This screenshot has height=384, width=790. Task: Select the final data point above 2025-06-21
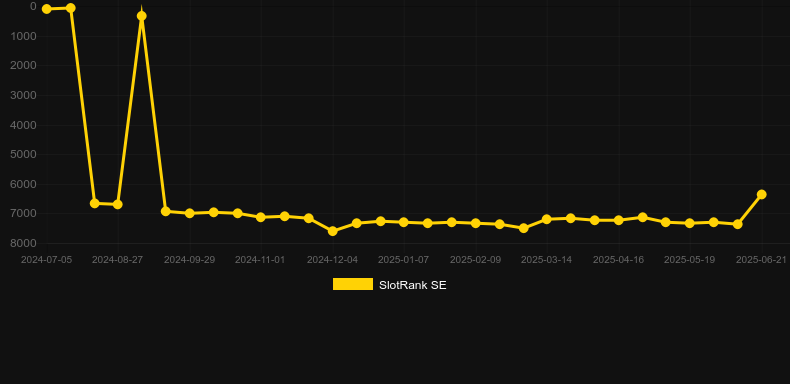(x=761, y=194)
